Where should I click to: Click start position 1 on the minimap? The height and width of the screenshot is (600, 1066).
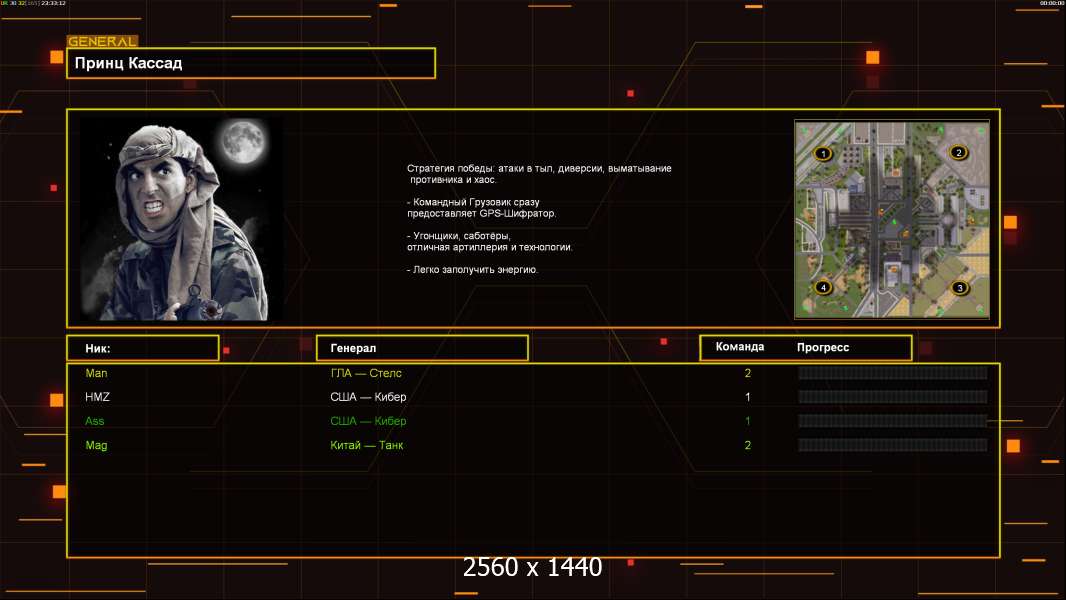pyautogui.click(x=823, y=154)
